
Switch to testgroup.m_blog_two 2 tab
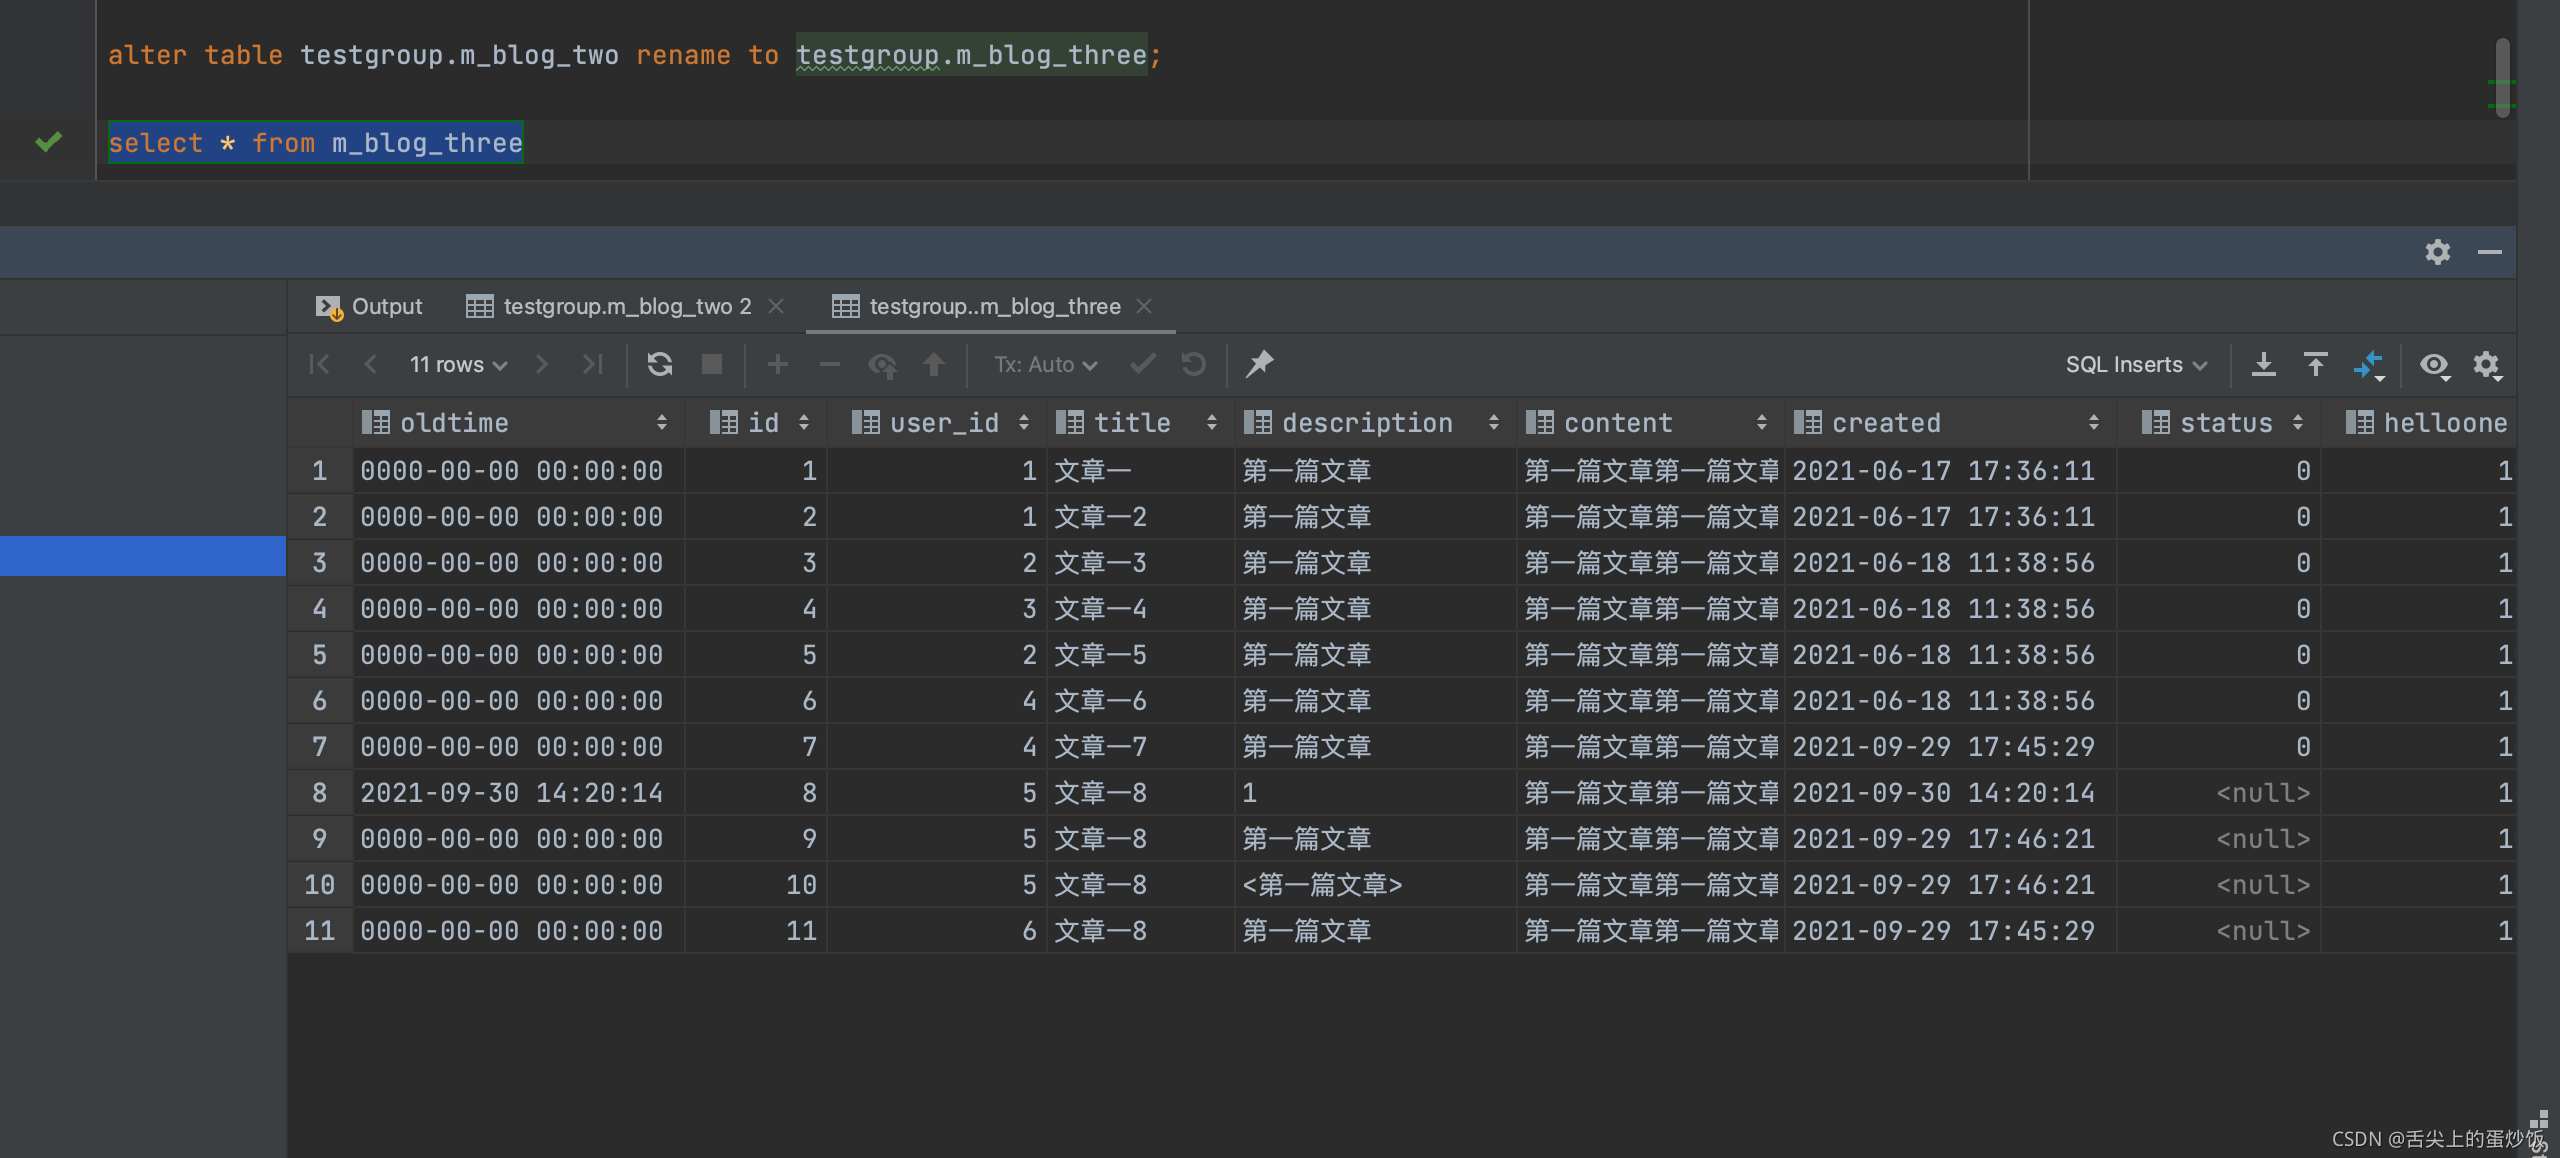click(625, 306)
